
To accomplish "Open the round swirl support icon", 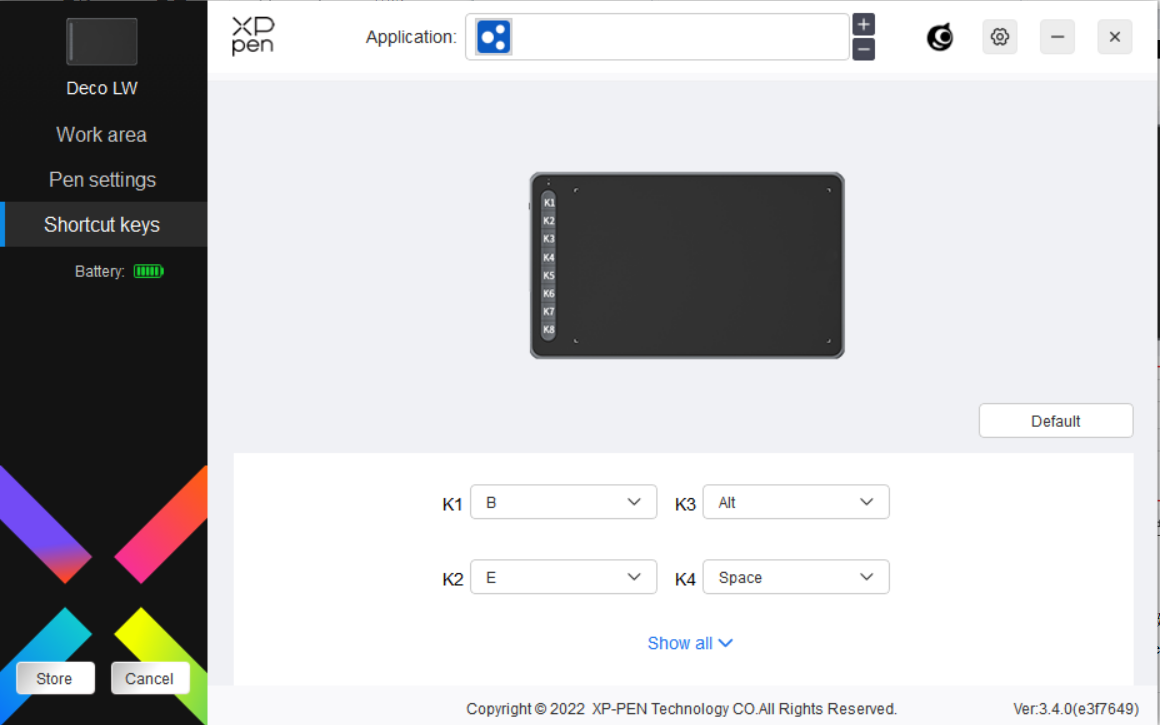I will click(x=940, y=37).
